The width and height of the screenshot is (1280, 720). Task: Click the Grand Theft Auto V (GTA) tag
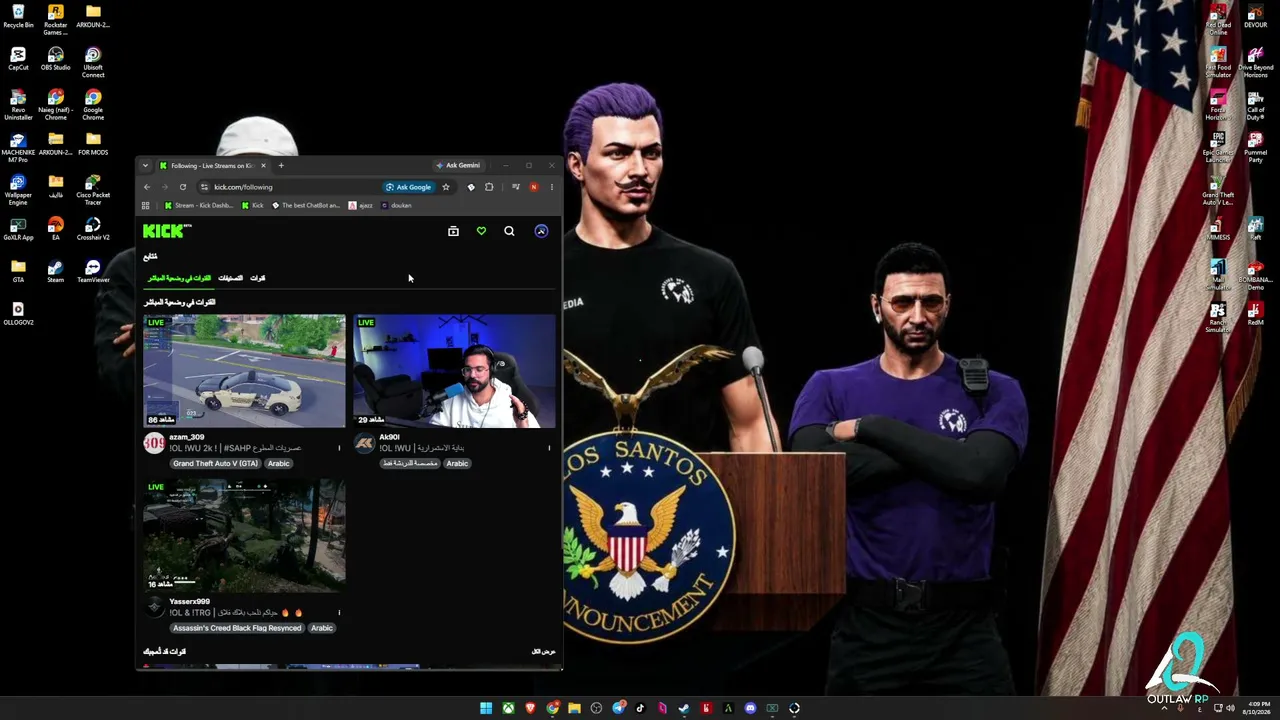click(x=215, y=464)
